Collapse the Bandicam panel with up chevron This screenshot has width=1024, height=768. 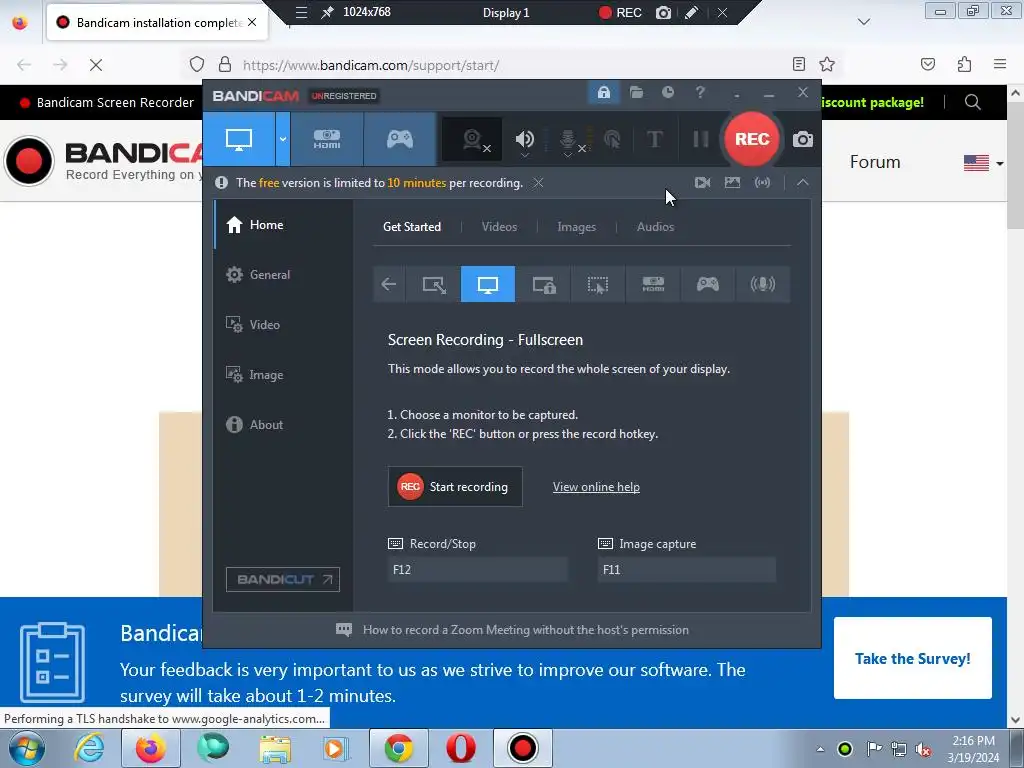[x=803, y=183]
